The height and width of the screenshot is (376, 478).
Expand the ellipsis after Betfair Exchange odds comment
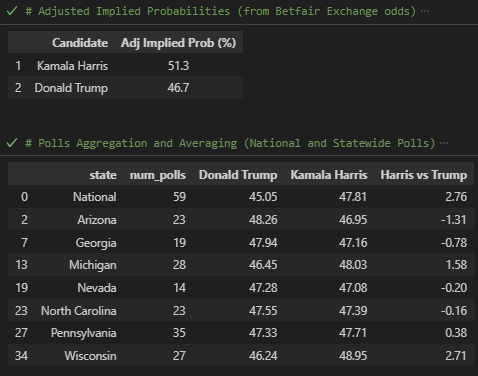point(425,11)
